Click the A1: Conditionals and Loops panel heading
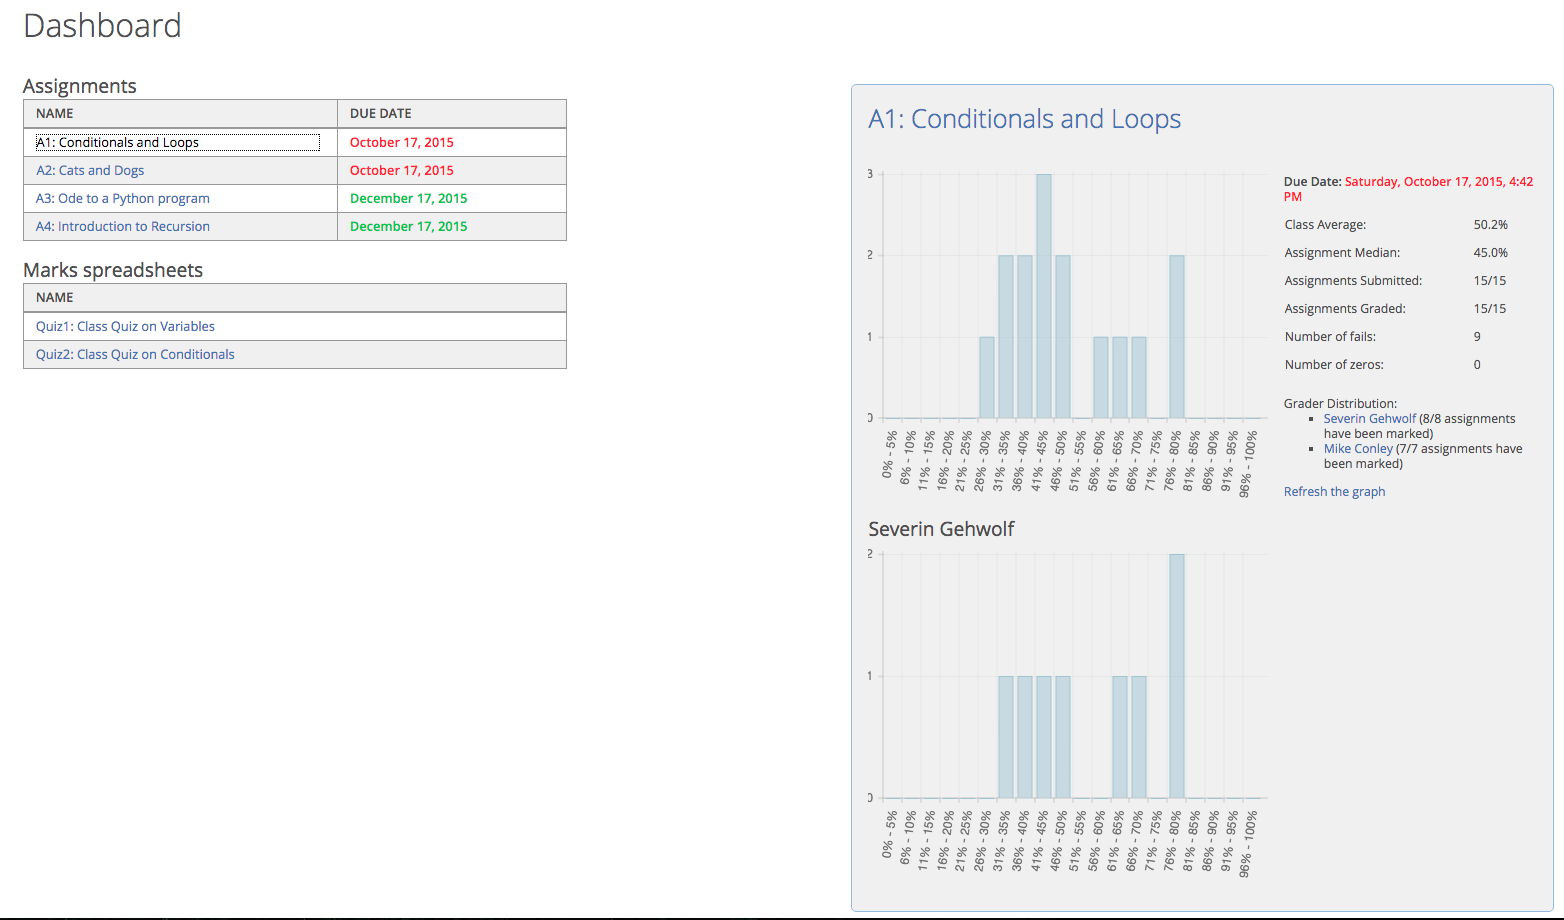Image resolution: width=1564 pixels, height=920 pixels. point(1024,119)
